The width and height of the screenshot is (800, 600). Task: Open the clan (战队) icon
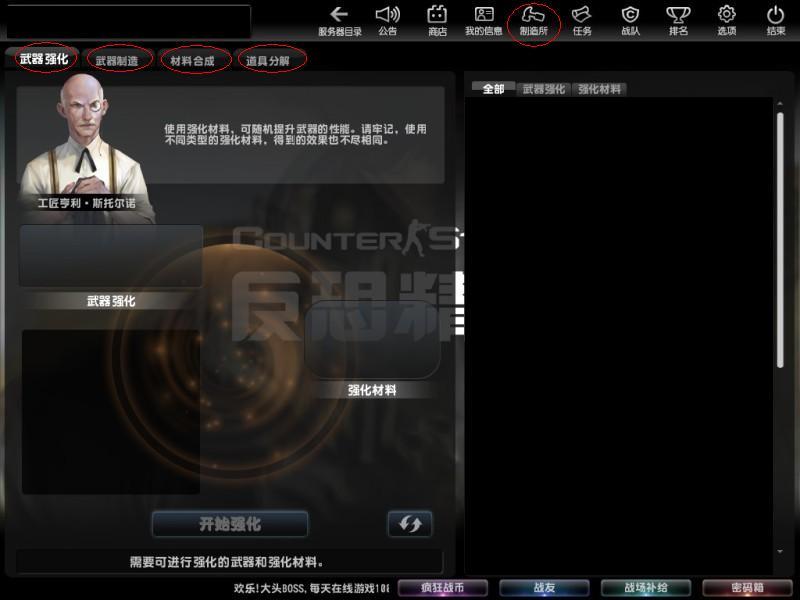631,21
